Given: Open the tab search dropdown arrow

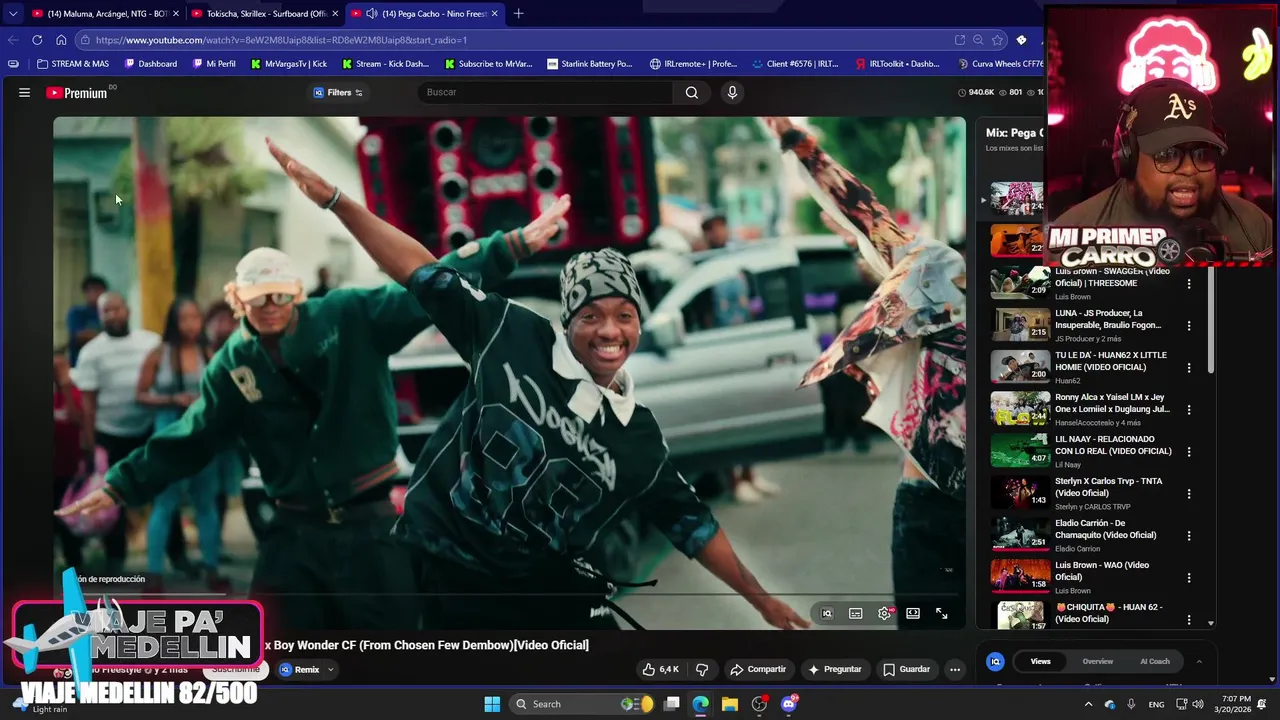Looking at the screenshot, I should [x=12, y=14].
